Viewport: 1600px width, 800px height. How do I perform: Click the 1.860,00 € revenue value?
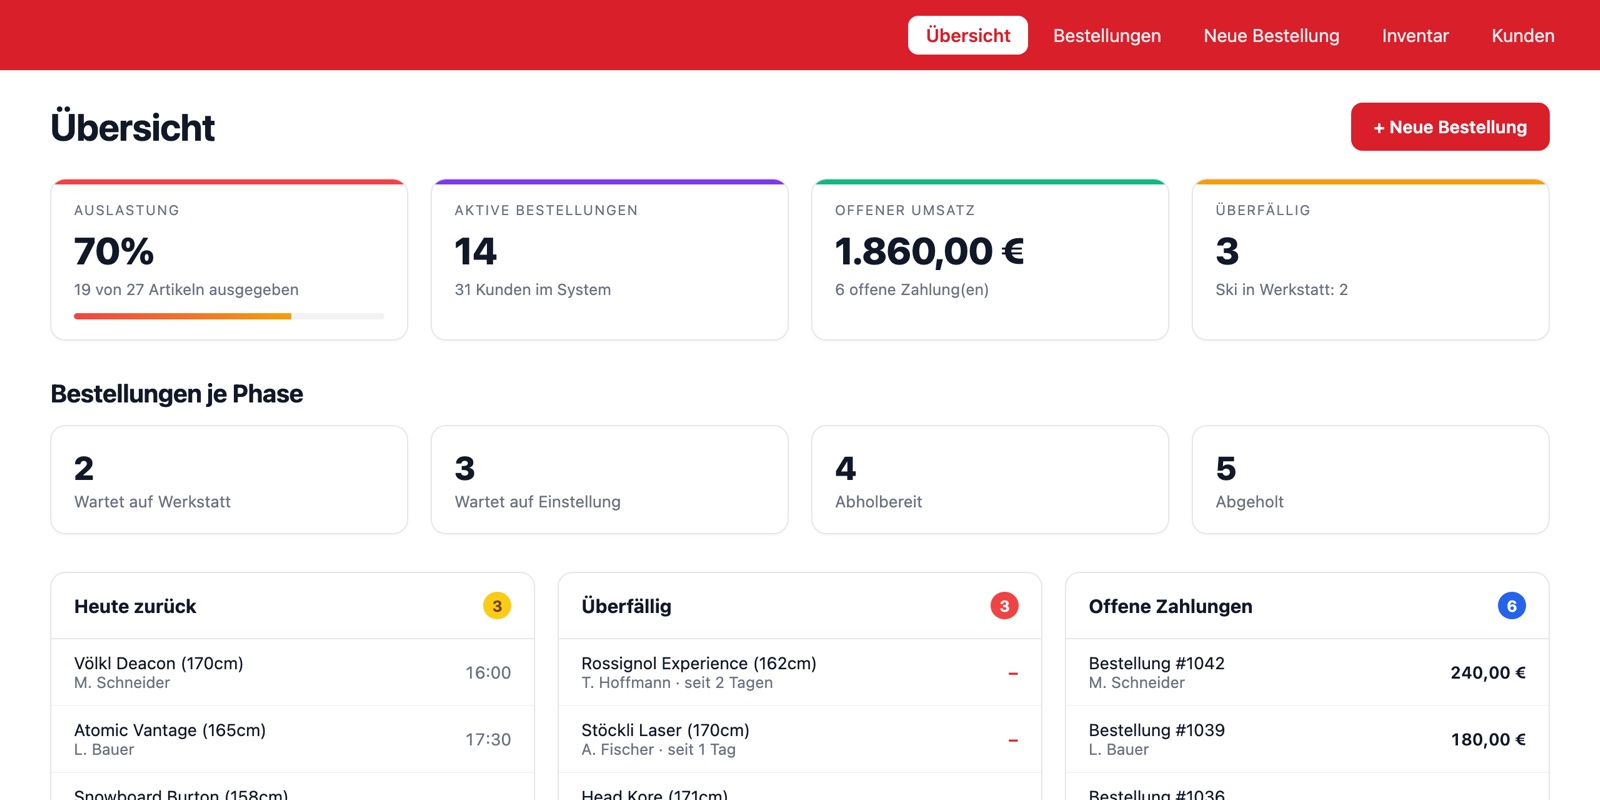[x=930, y=251]
